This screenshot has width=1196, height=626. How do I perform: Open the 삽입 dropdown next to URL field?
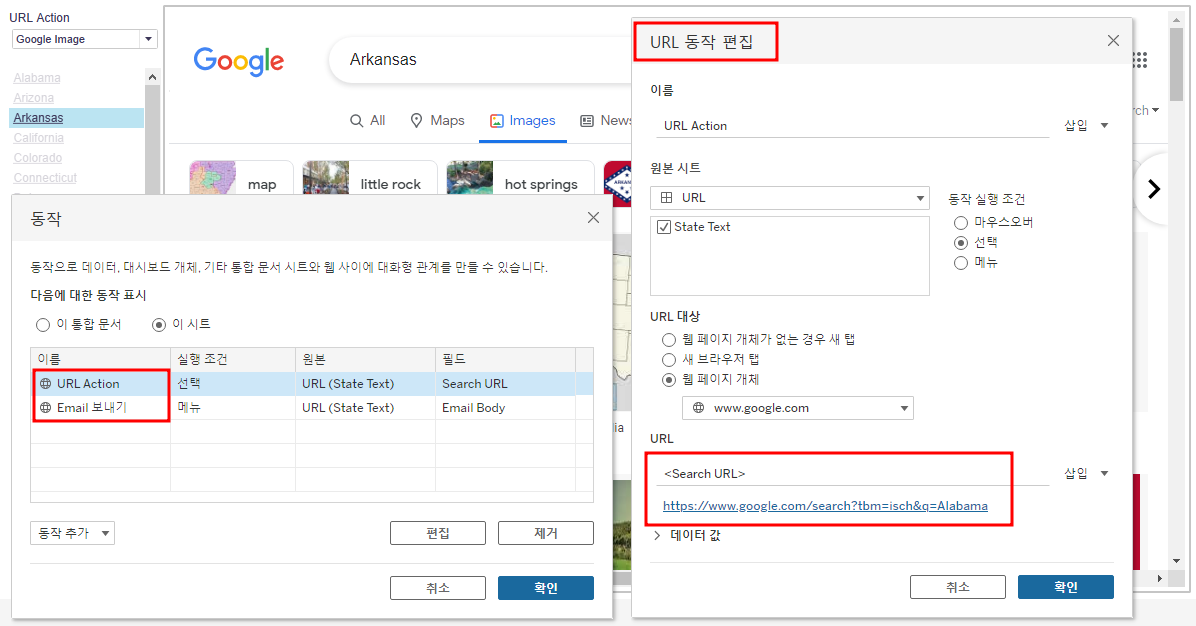coord(1086,474)
